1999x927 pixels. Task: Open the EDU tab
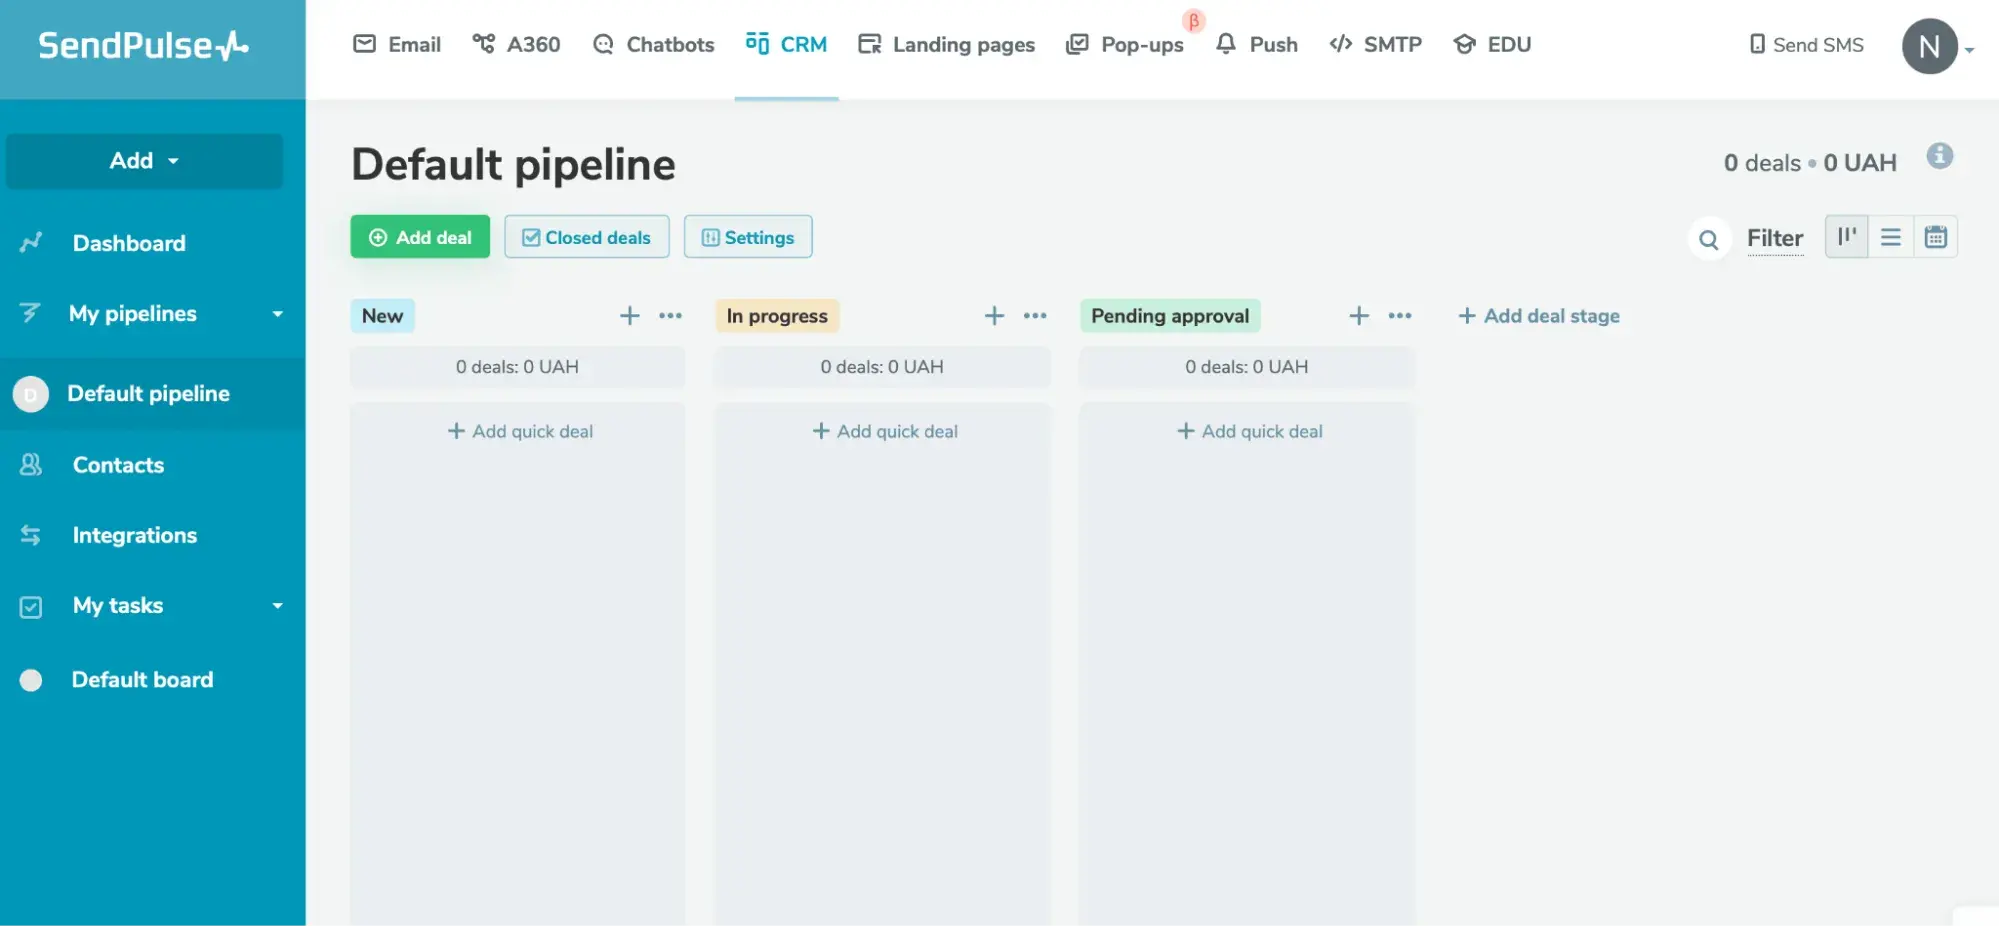(1491, 44)
